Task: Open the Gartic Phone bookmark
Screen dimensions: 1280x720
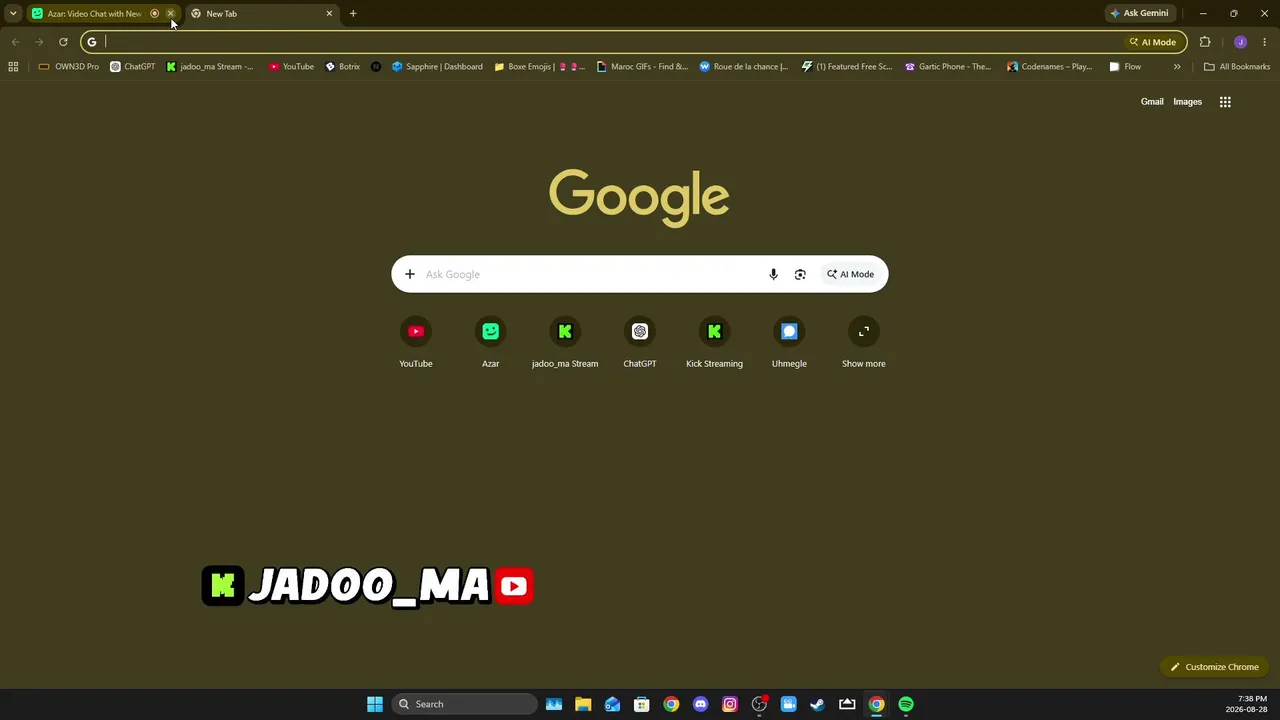Action: 948,67
